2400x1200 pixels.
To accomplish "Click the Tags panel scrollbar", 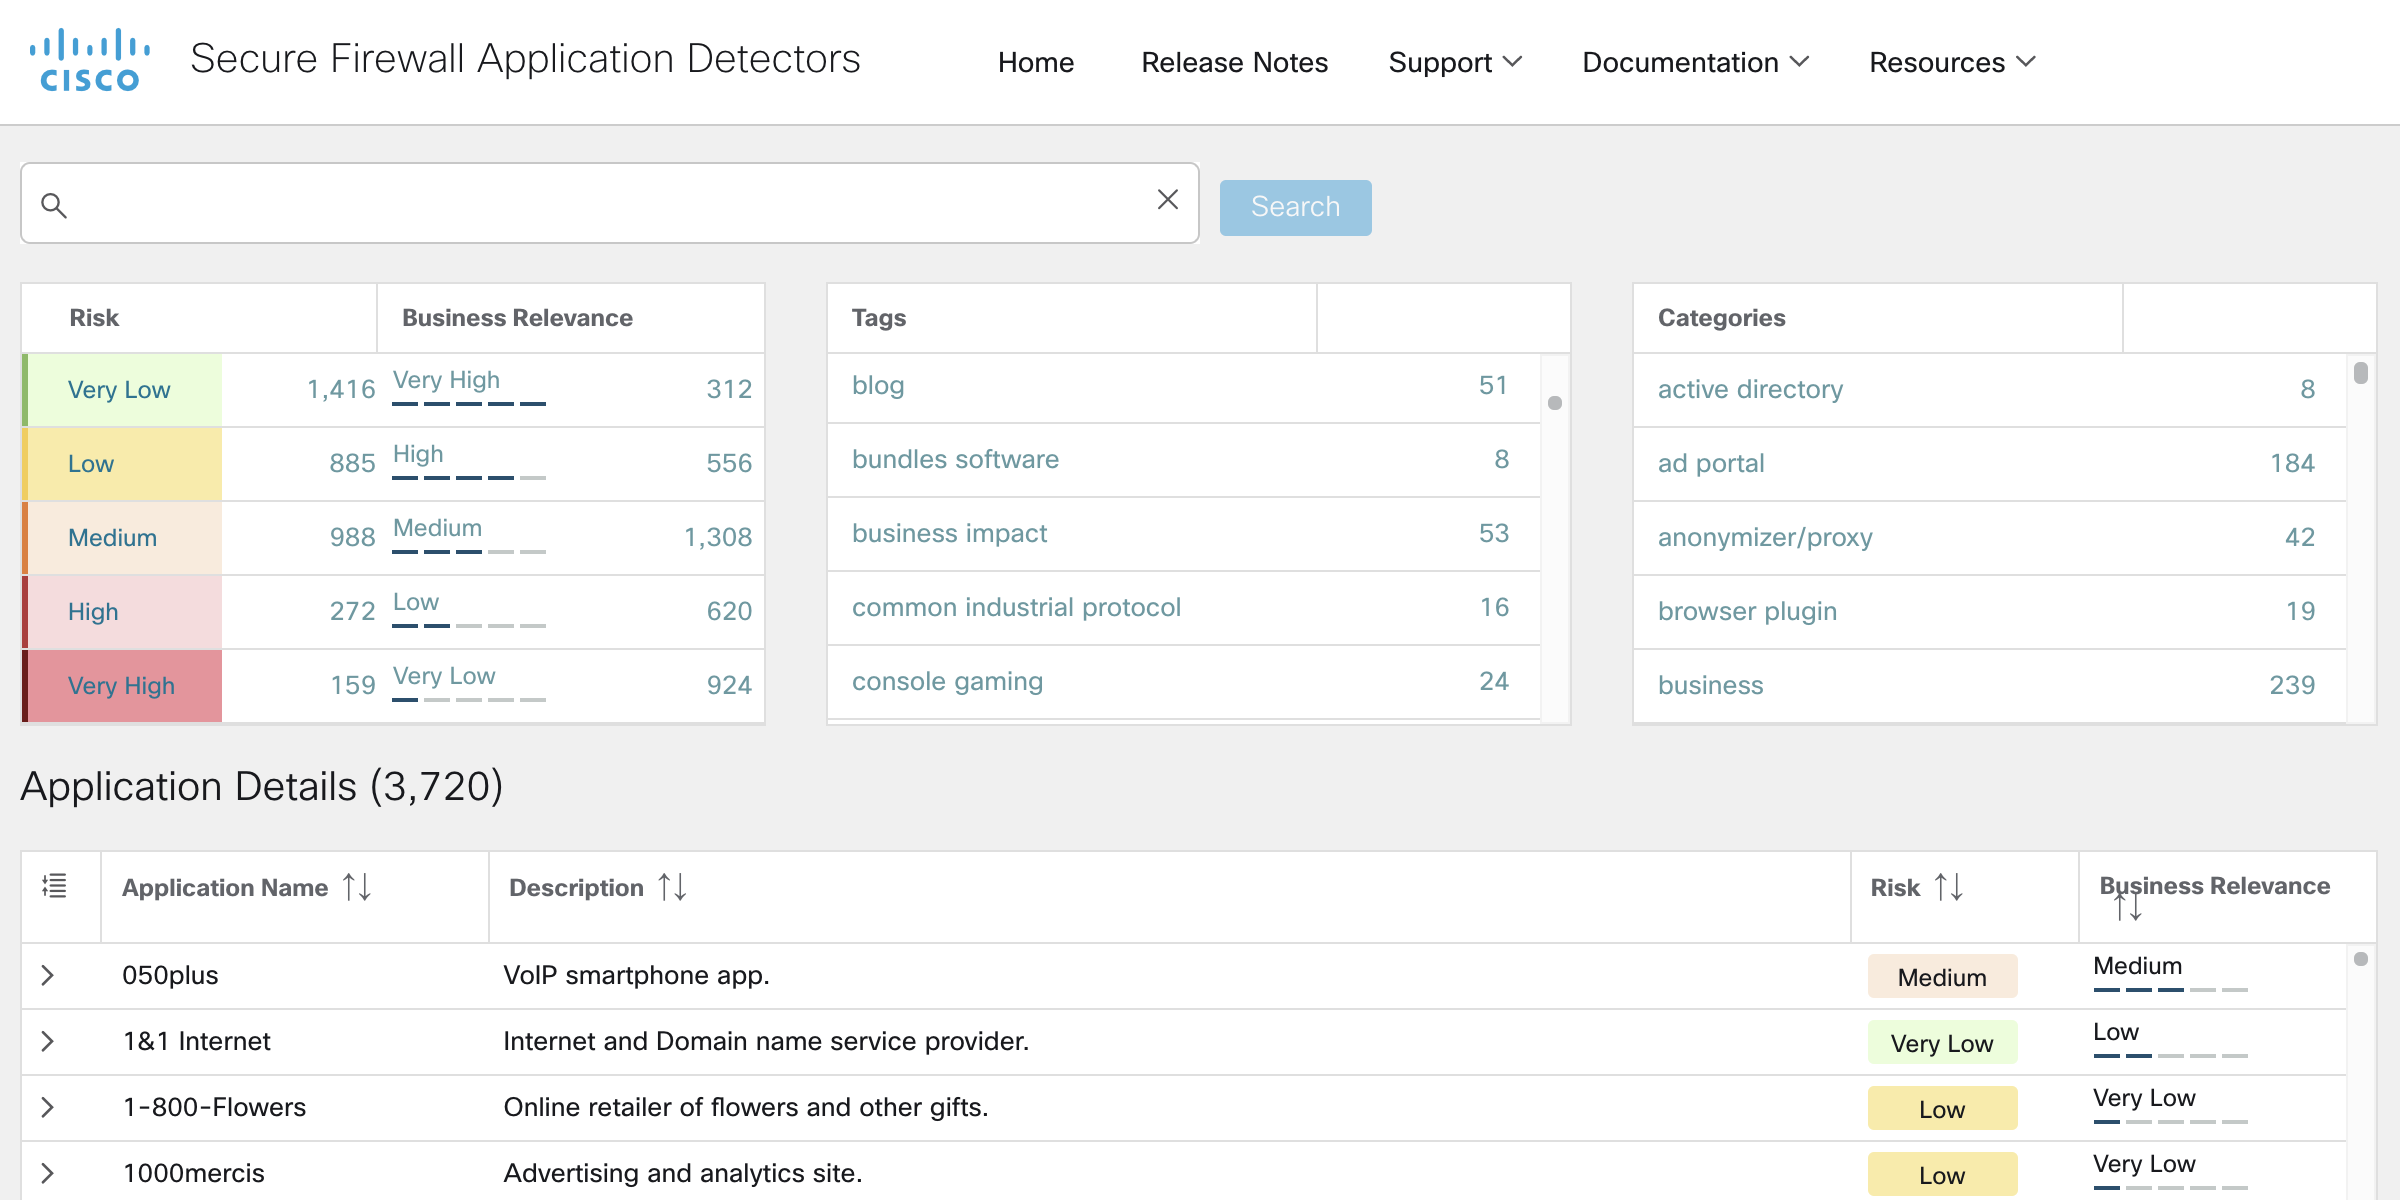I will [1556, 403].
